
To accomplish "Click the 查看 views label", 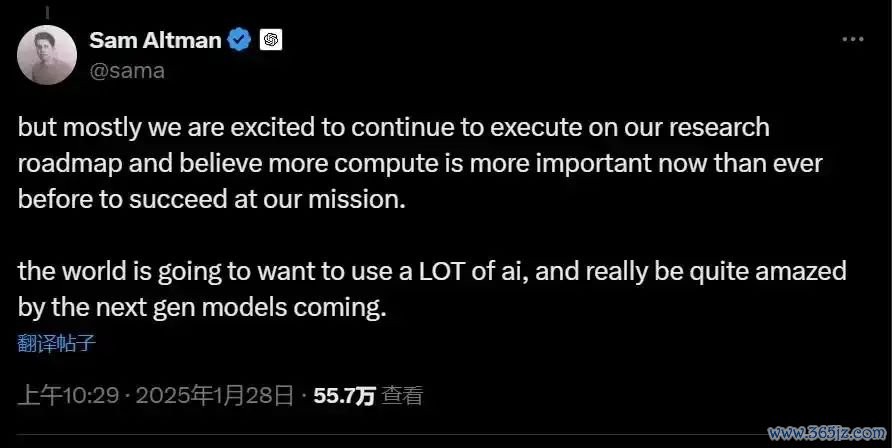I will pyautogui.click(x=402, y=396).
